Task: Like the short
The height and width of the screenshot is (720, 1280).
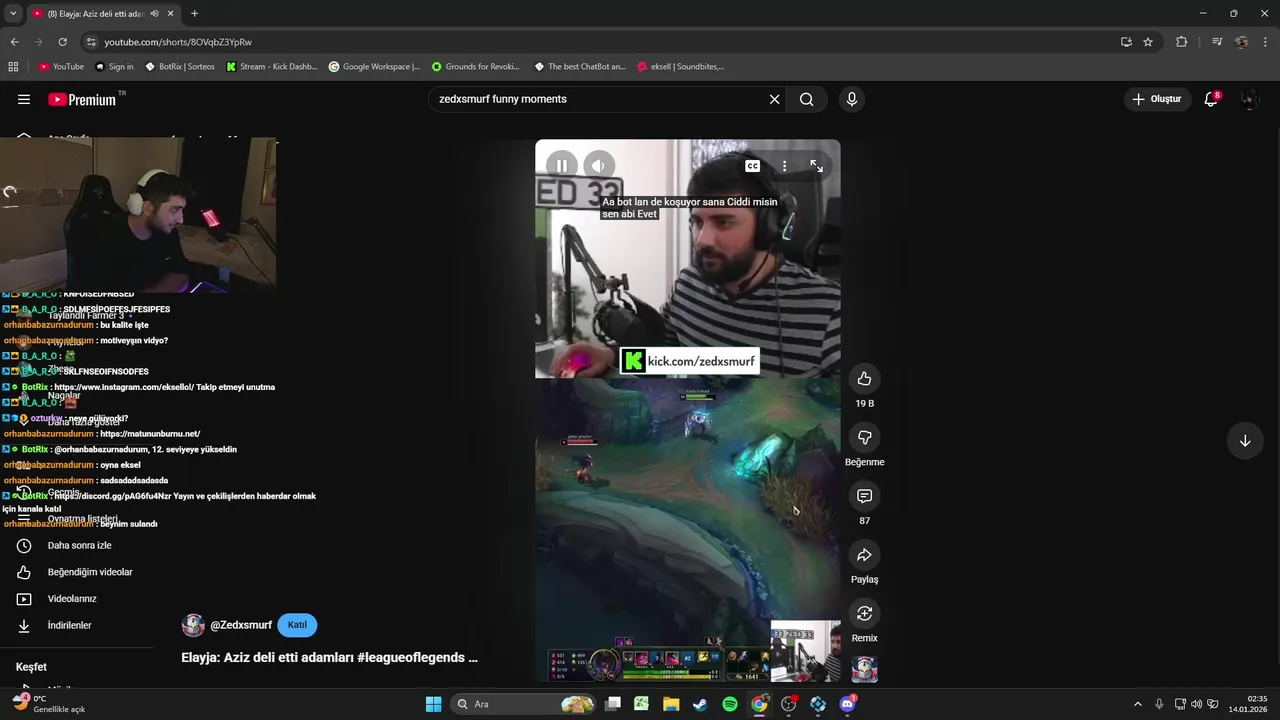Action: click(864, 379)
